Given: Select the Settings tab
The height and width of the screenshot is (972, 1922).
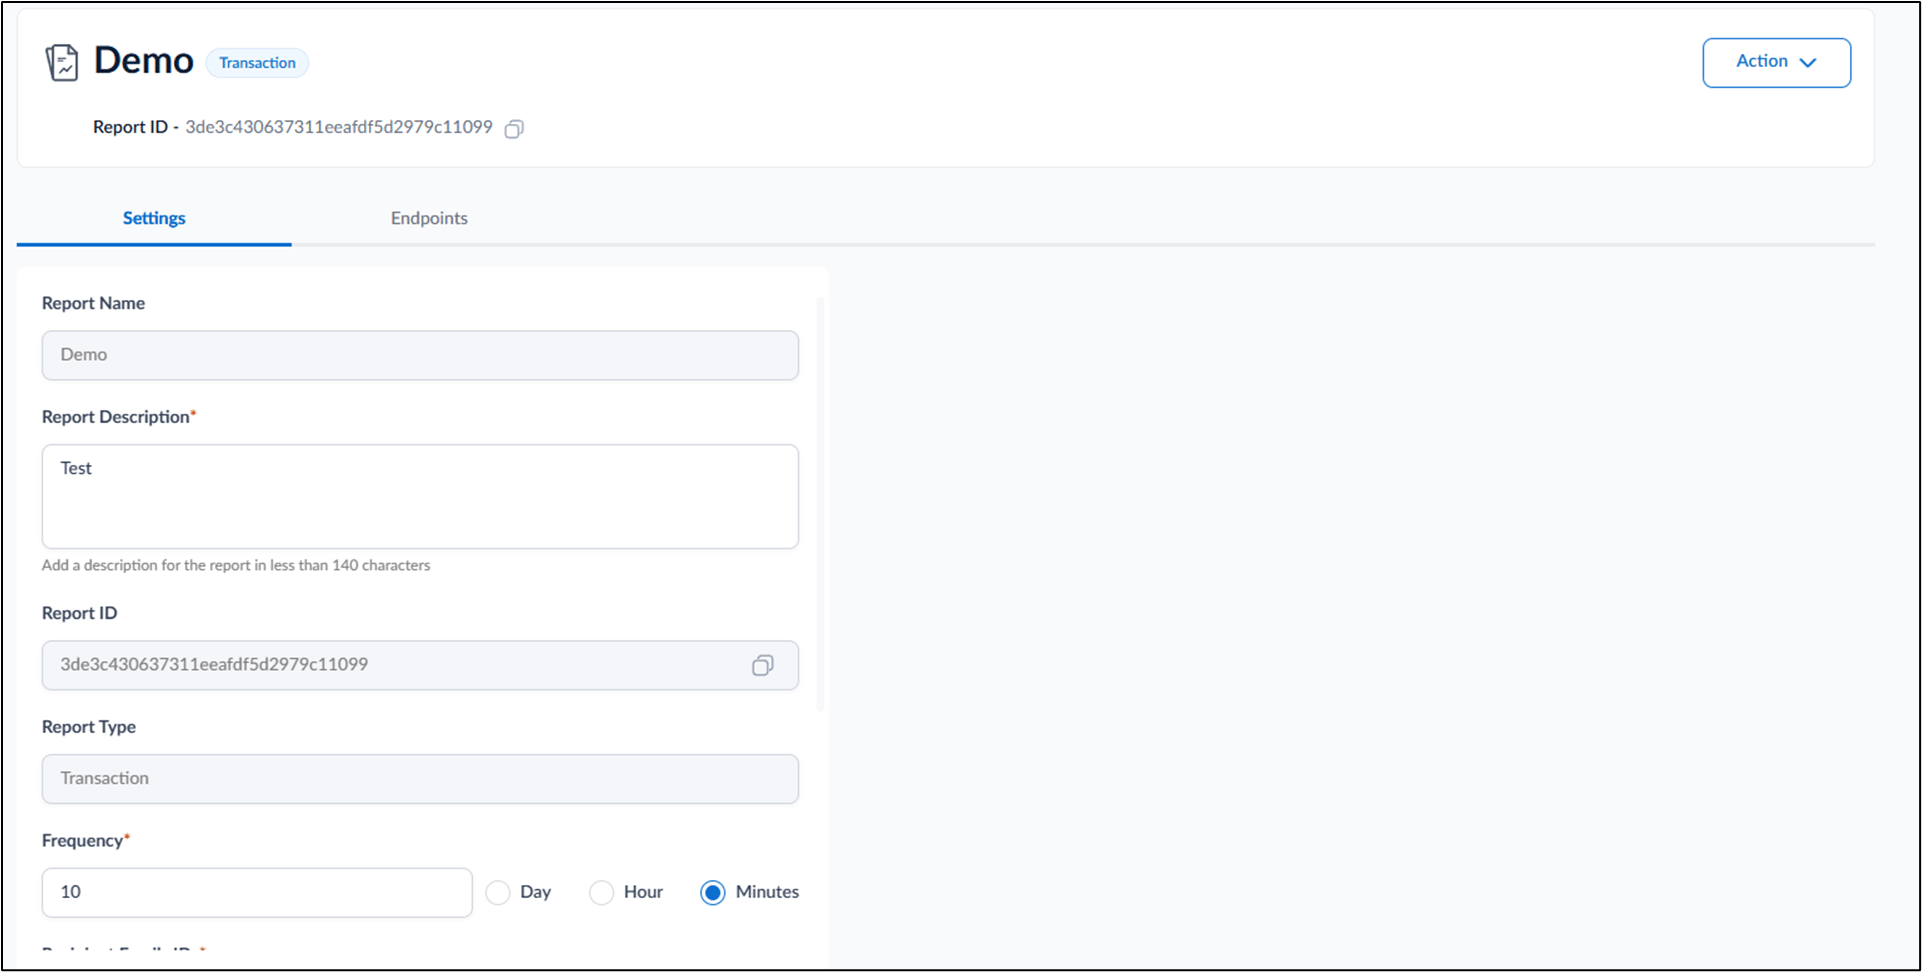Looking at the screenshot, I should (x=154, y=218).
